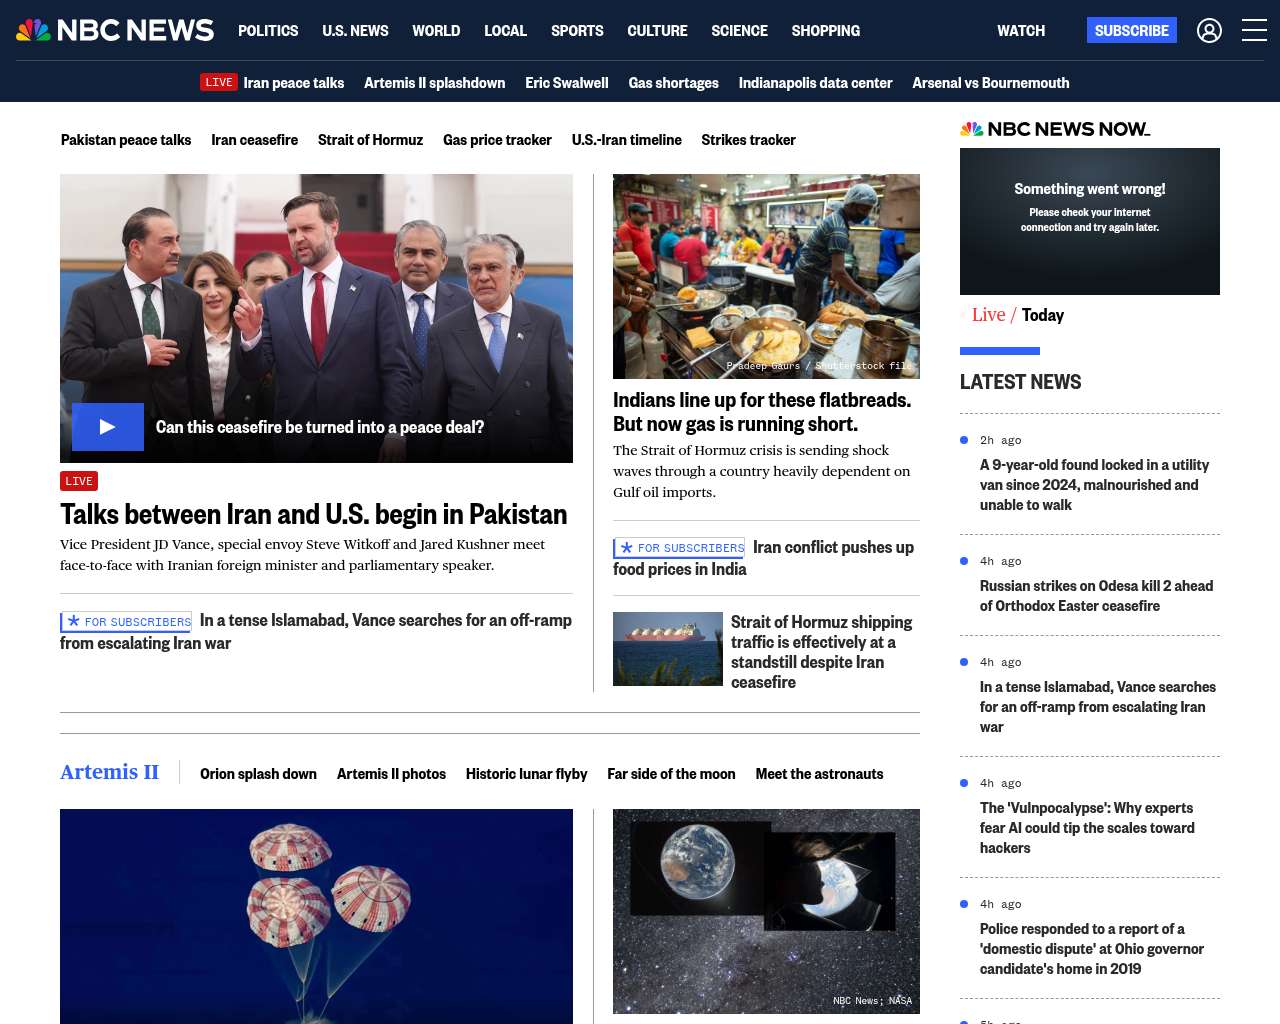This screenshot has height=1024, width=1280.
Task: Click the NBC News Now logo
Action: (x=1054, y=129)
